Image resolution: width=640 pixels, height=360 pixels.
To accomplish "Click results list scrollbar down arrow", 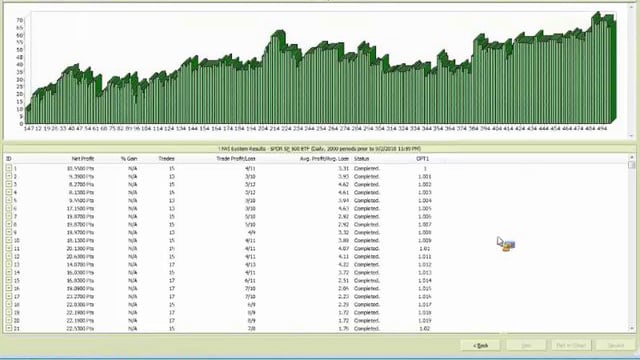I will tap(632, 329).
